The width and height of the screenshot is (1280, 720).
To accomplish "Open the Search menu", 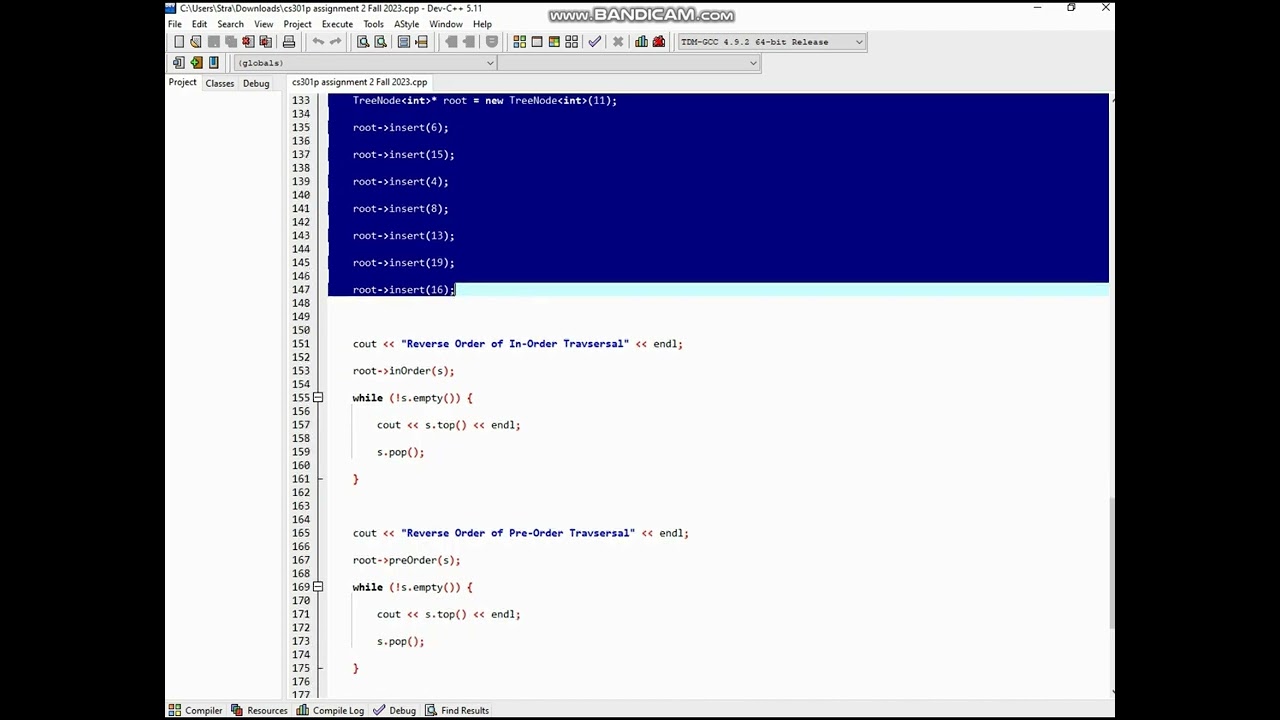I will tap(230, 24).
